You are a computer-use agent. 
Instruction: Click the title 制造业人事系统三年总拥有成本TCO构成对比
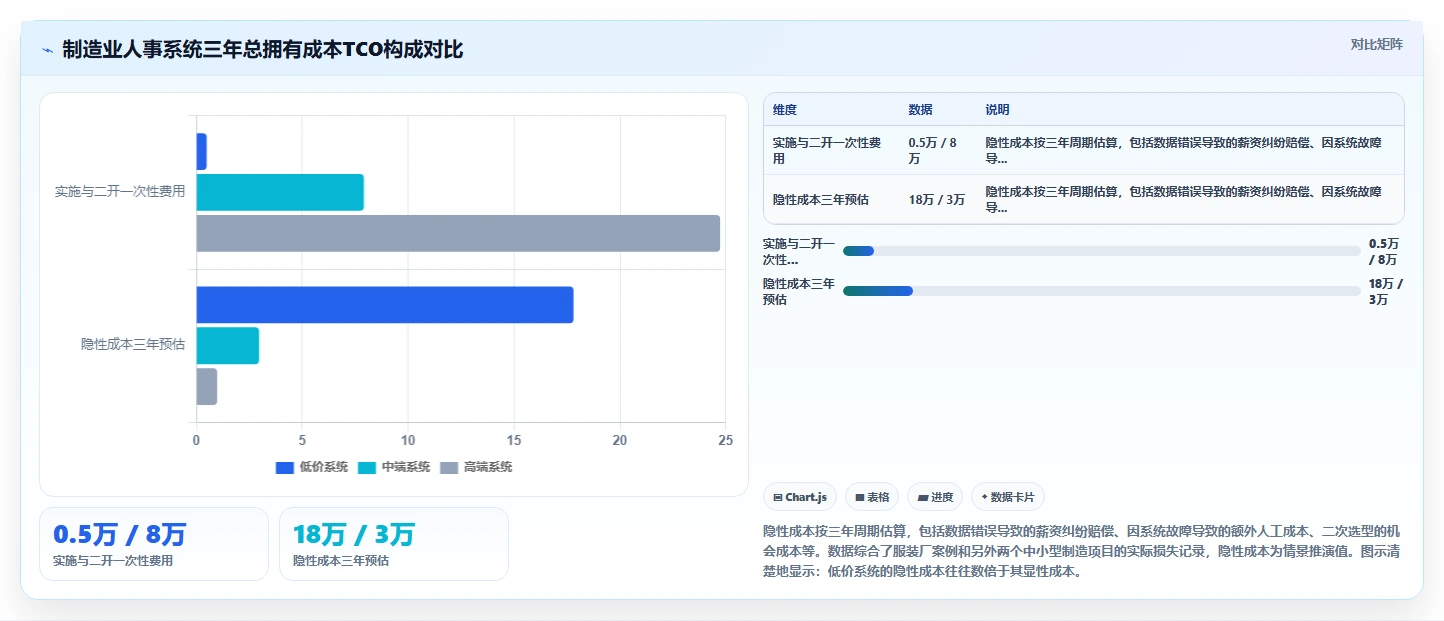pos(263,50)
